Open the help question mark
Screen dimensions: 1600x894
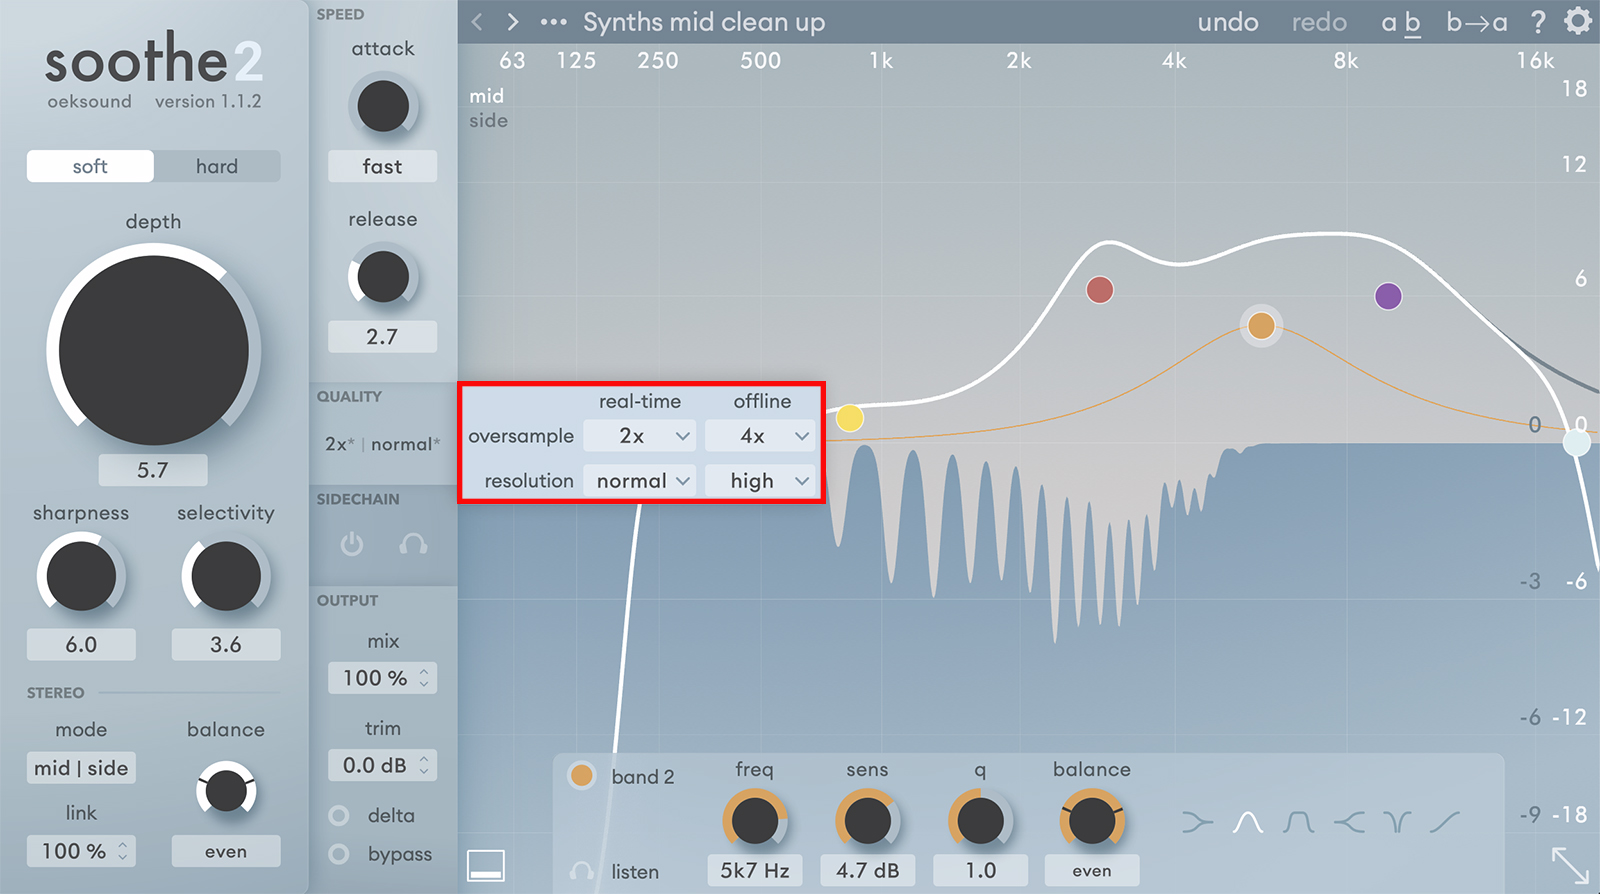click(1538, 22)
